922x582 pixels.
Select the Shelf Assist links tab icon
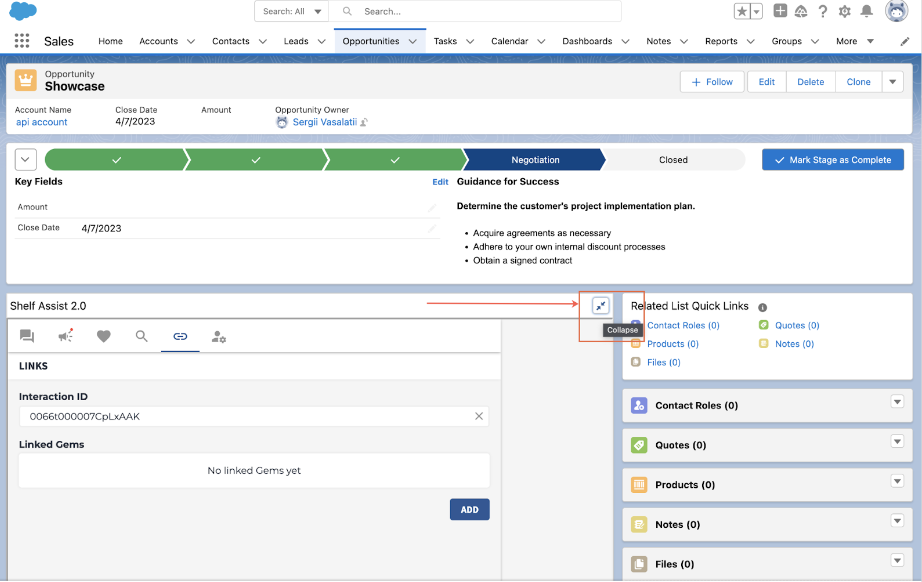(180, 336)
